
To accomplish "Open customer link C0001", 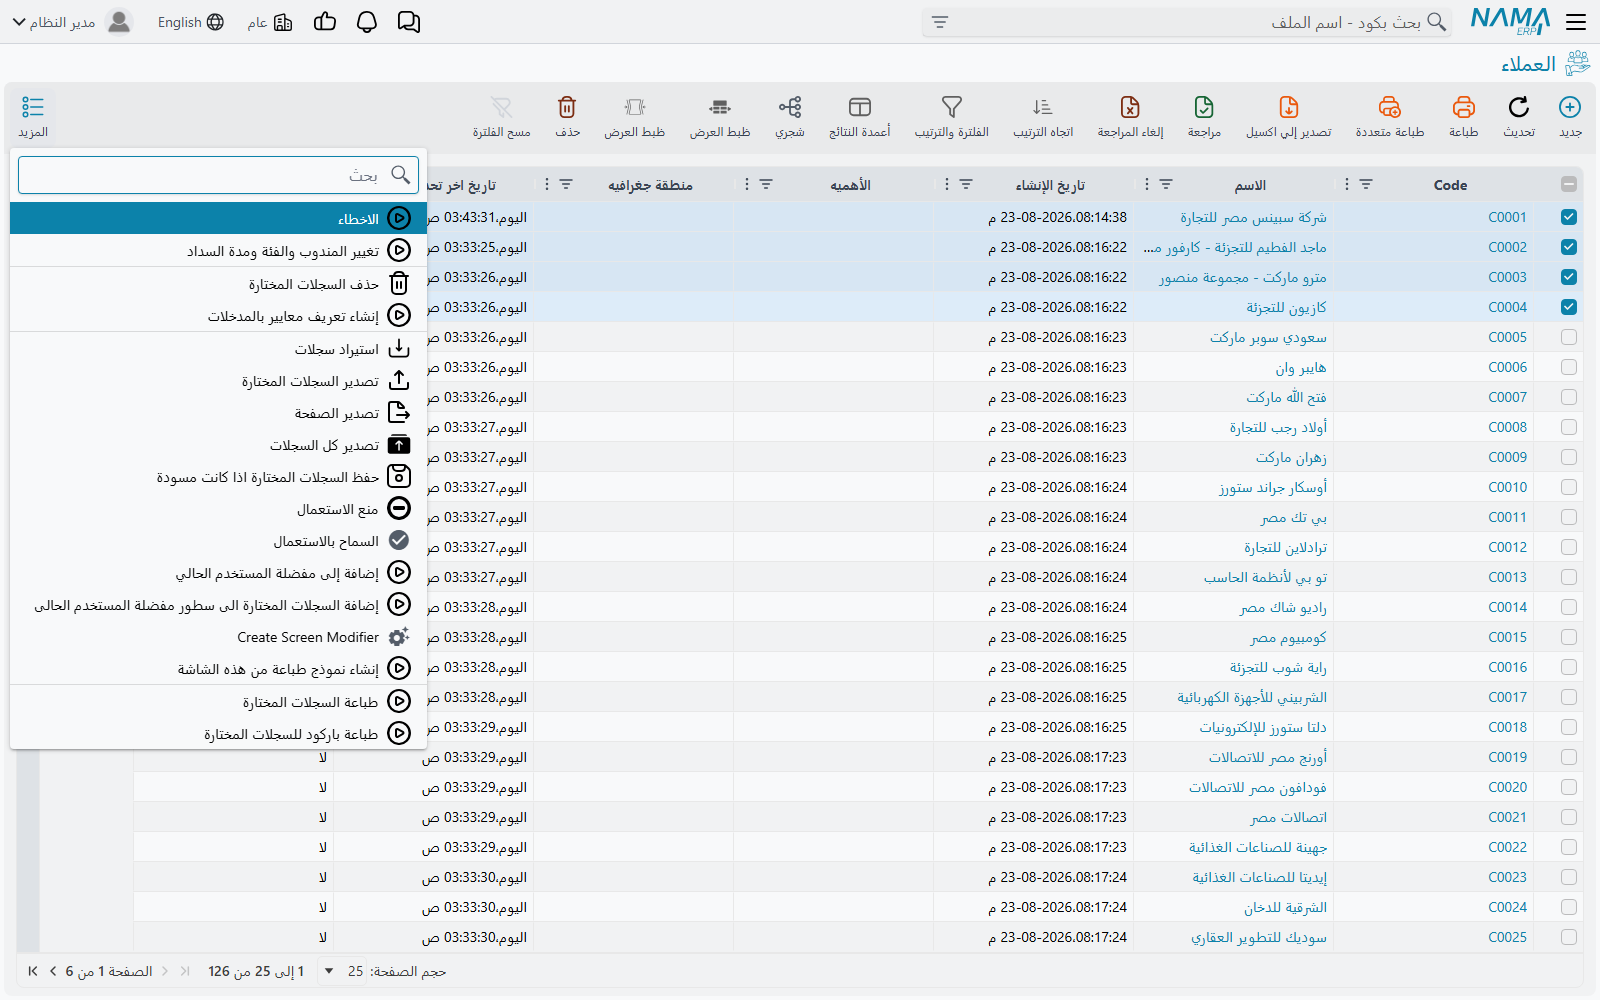I will click(1507, 217).
